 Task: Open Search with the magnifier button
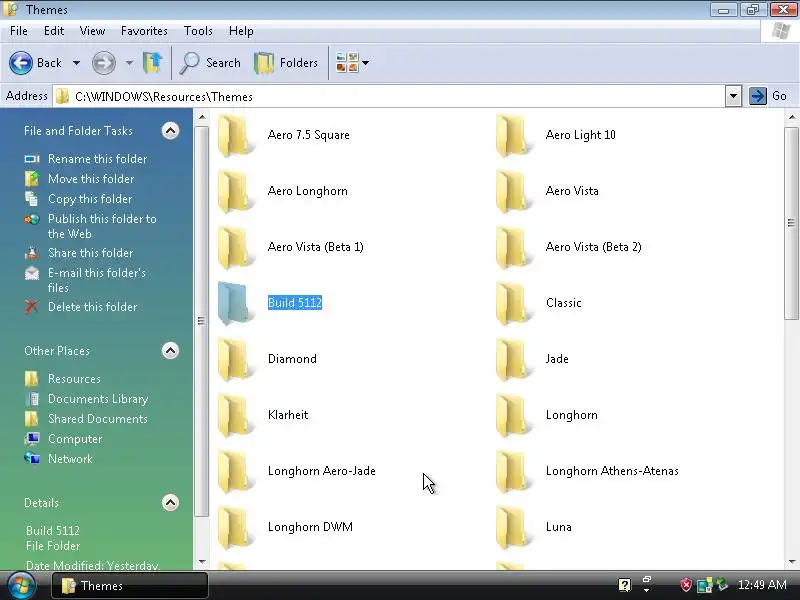click(210, 63)
